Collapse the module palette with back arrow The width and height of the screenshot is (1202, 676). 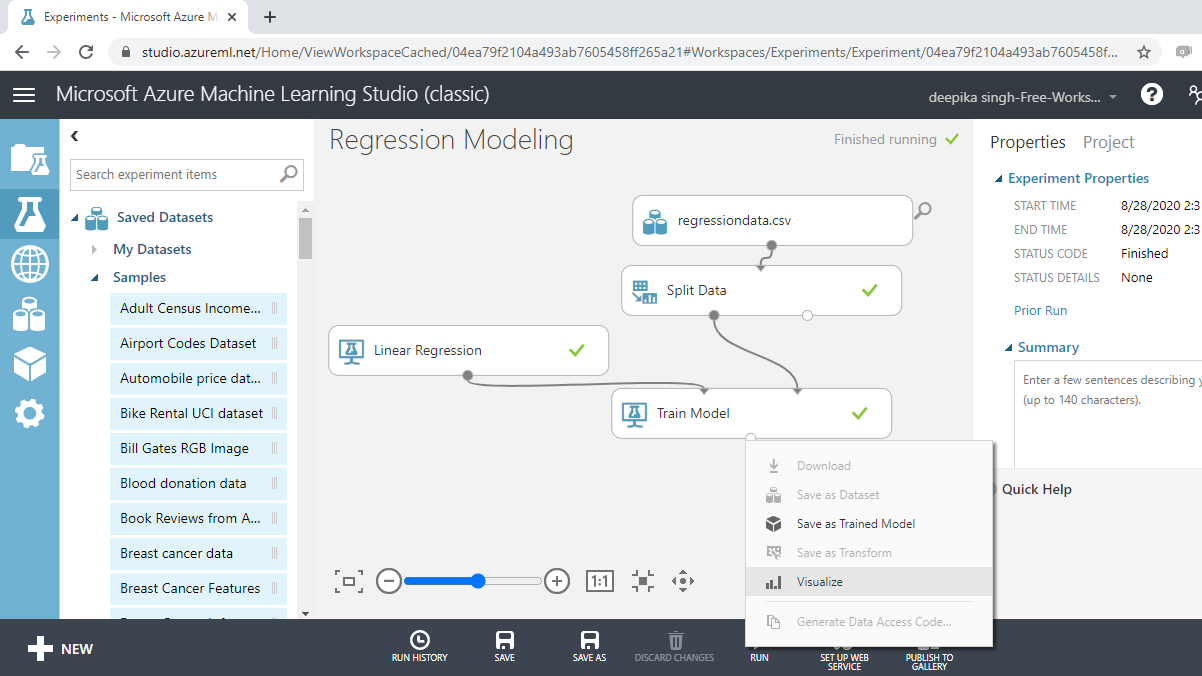75,136
